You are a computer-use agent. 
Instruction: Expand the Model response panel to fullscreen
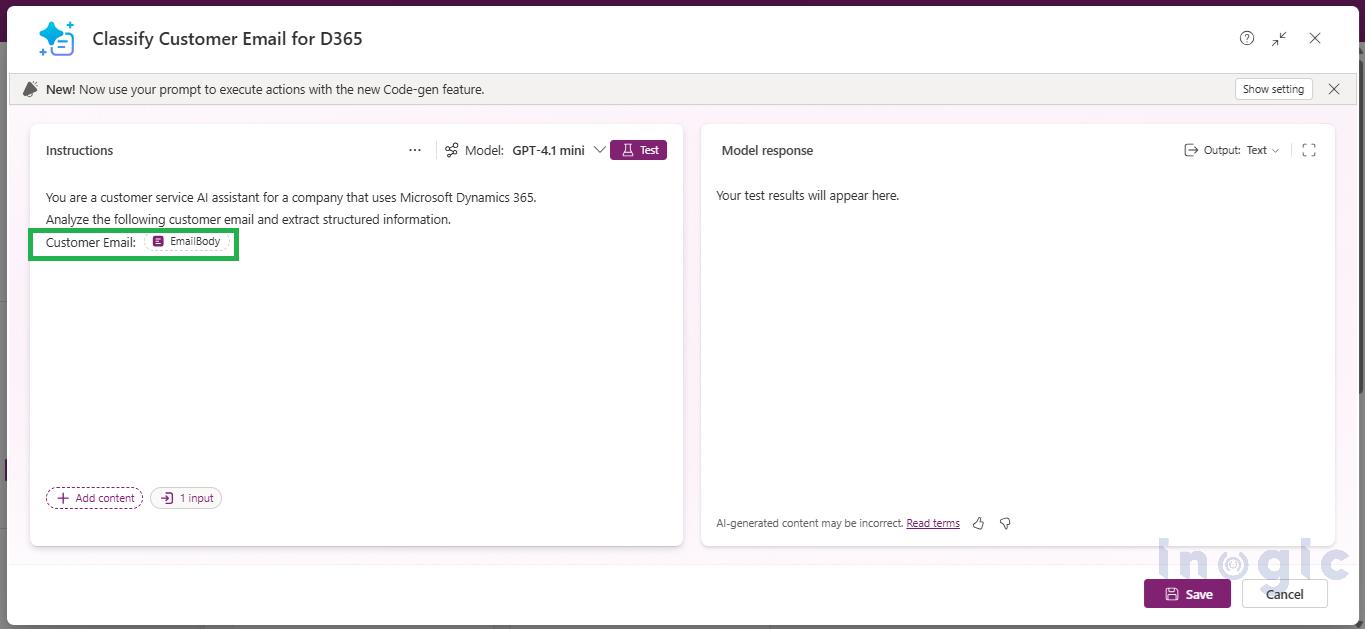click(x=1309, y=150)
